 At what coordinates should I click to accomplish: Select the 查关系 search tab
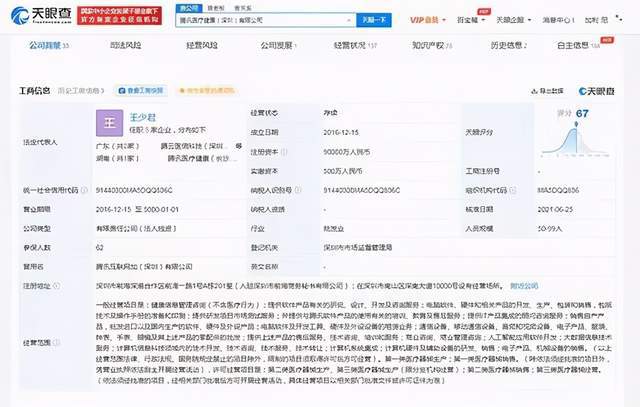243,8
